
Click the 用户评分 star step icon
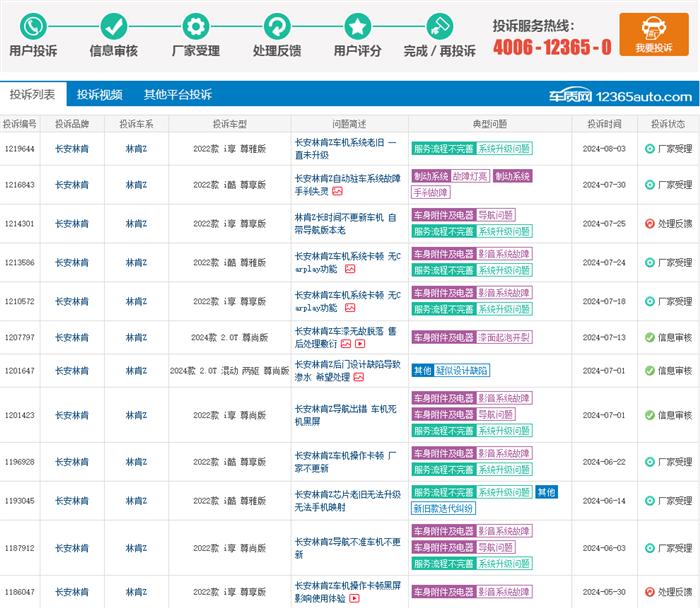pyautogui.click(x=358, y=26)
